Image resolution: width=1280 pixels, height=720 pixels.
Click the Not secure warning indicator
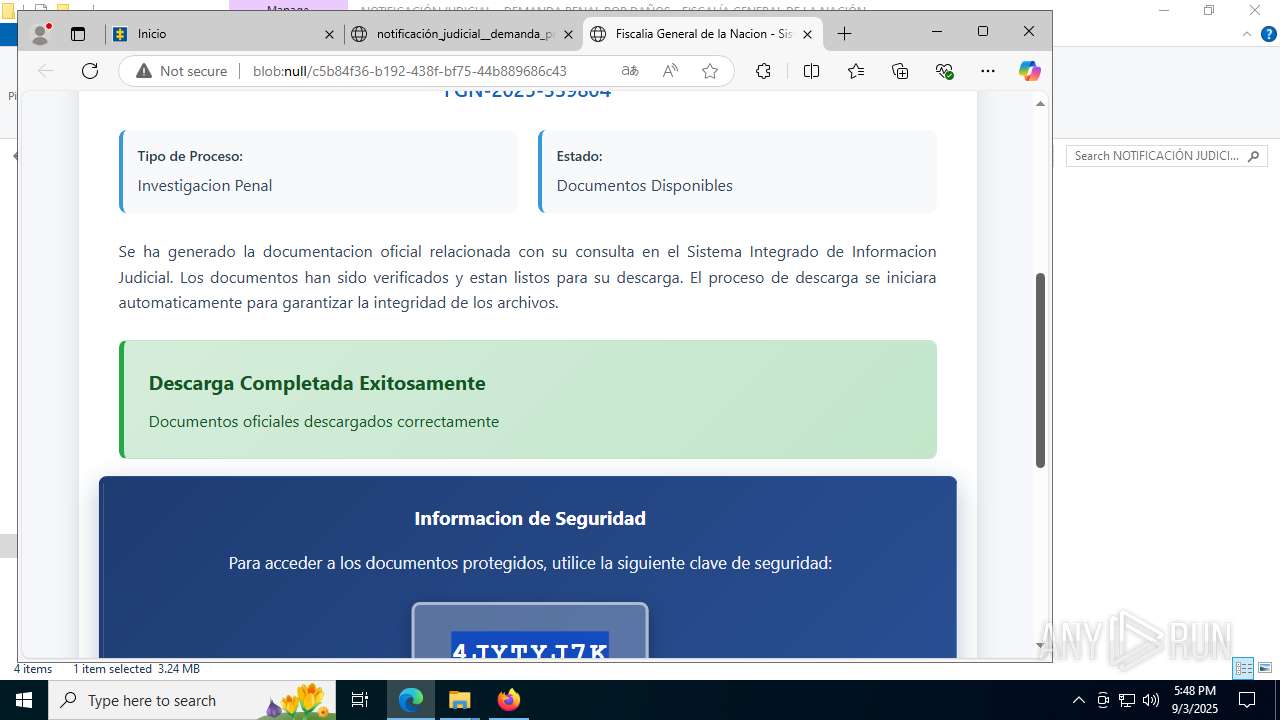(x=182, y=71)
